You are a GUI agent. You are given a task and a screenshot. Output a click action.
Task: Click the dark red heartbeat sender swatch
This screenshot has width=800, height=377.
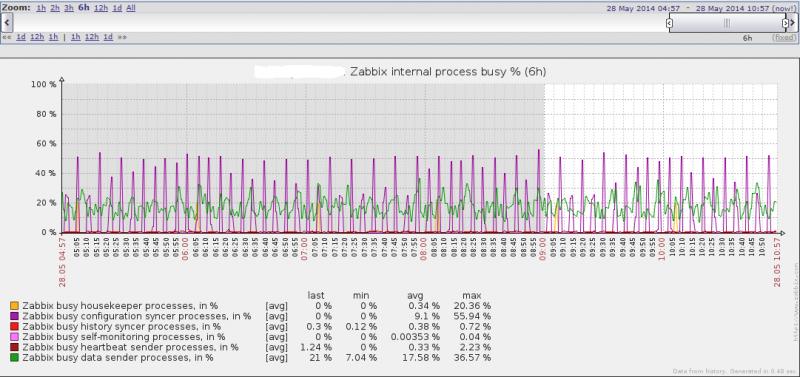(14, 348)
